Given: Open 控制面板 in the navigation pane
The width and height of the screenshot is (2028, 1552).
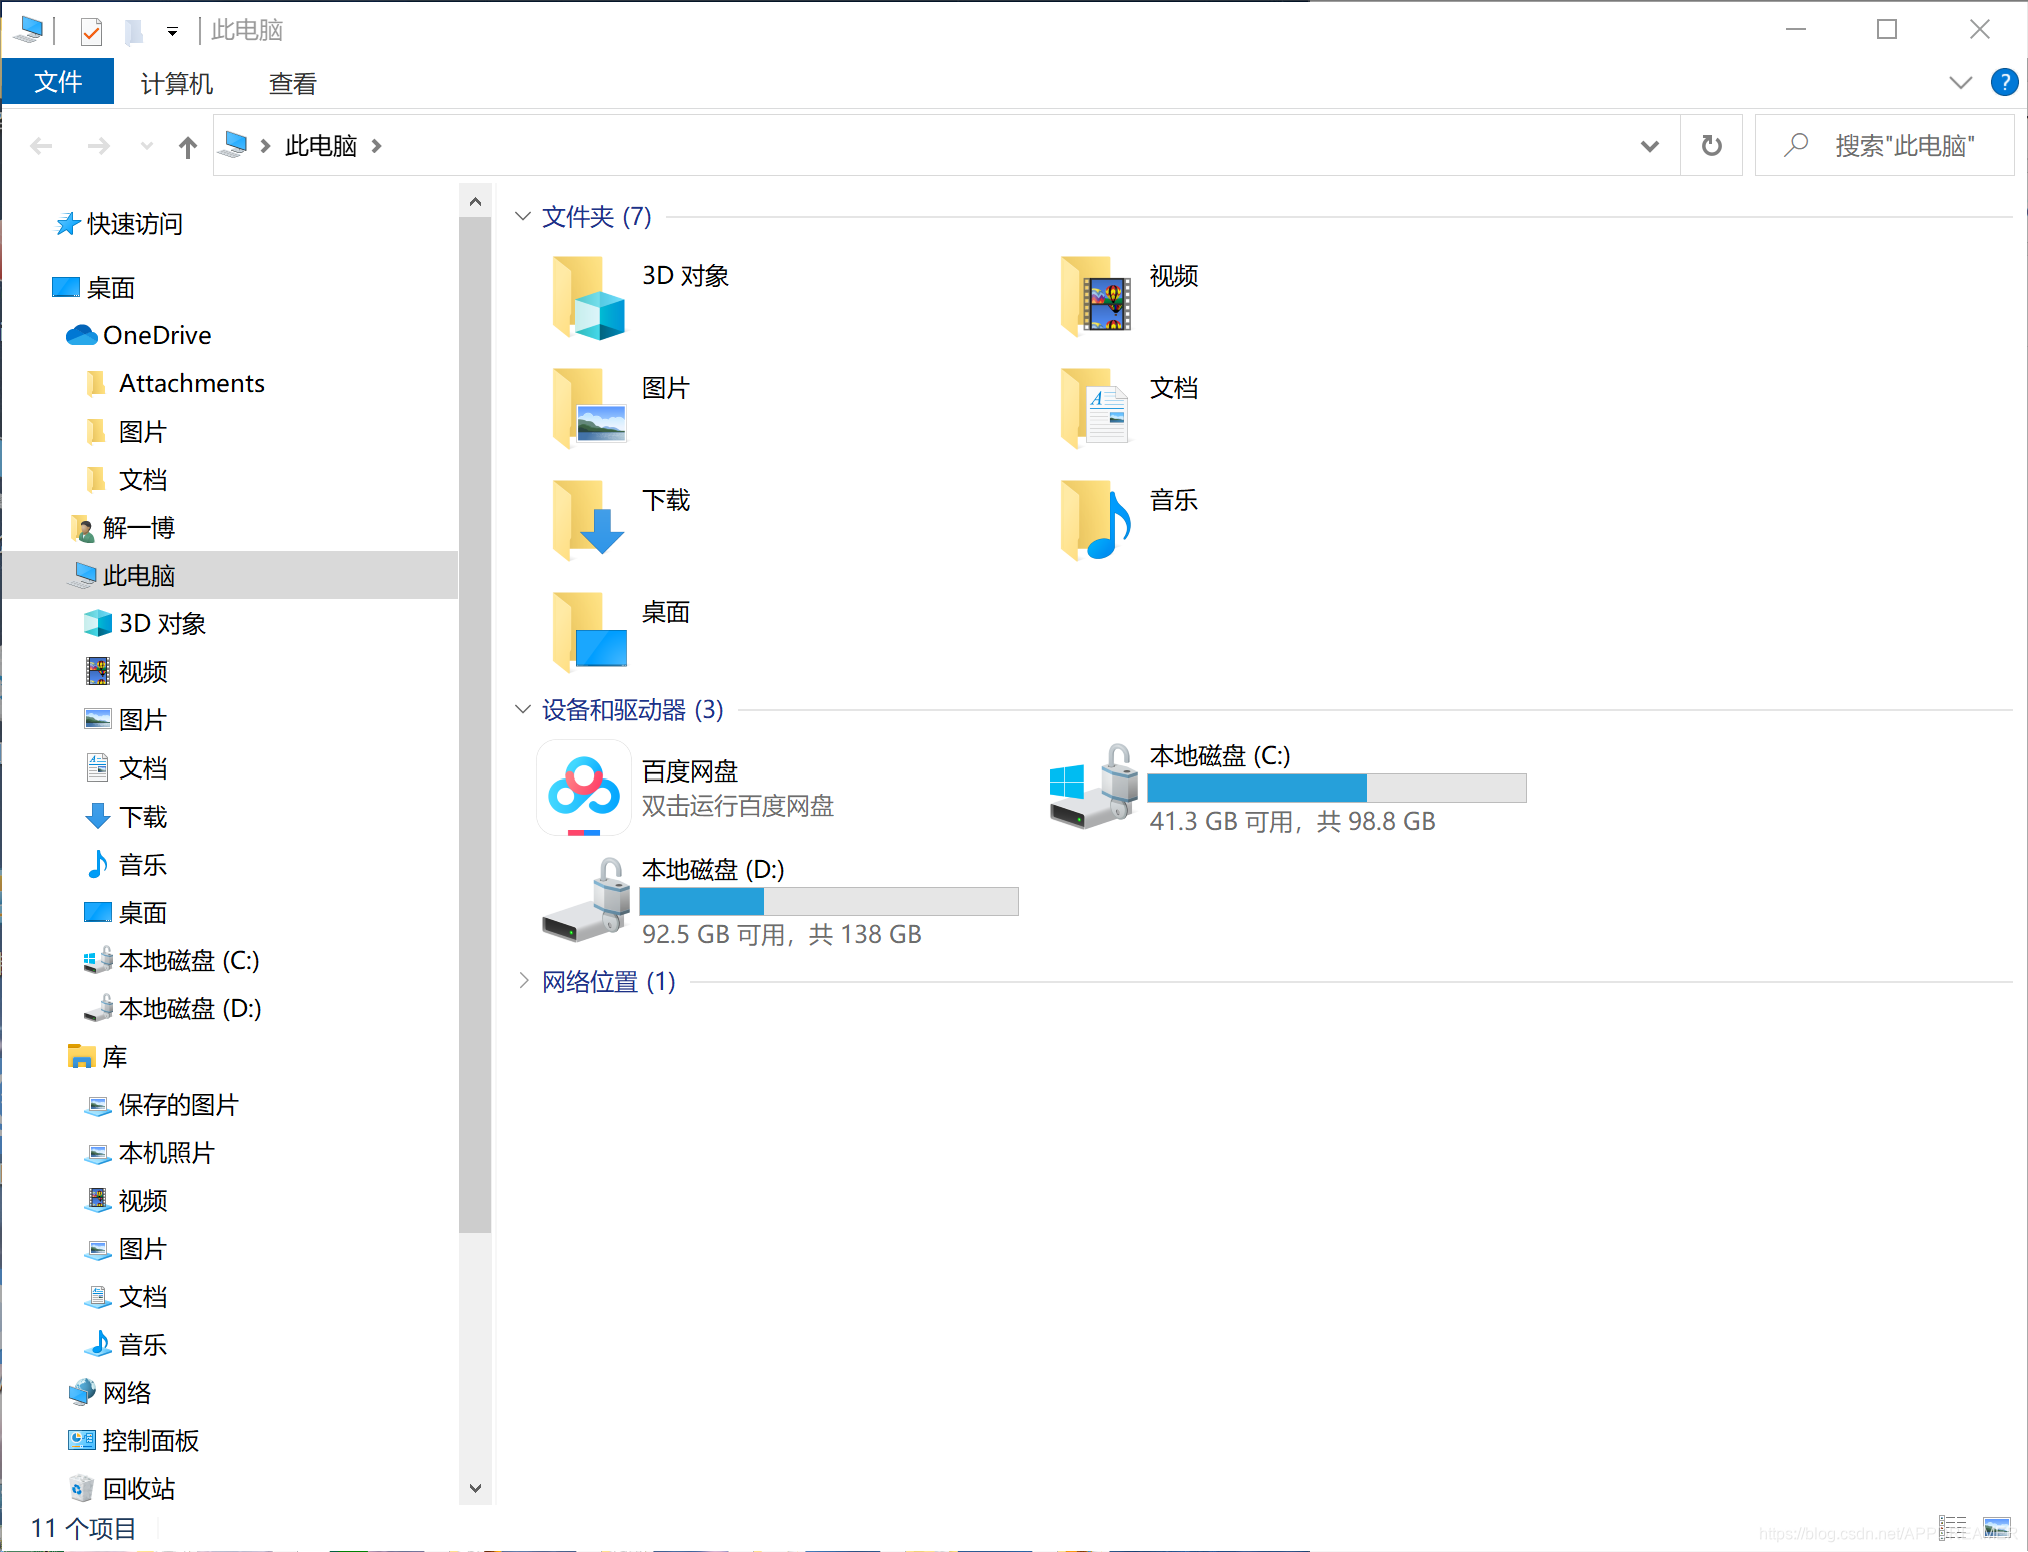Looking at the screenshot, I should click(150, 1440).
